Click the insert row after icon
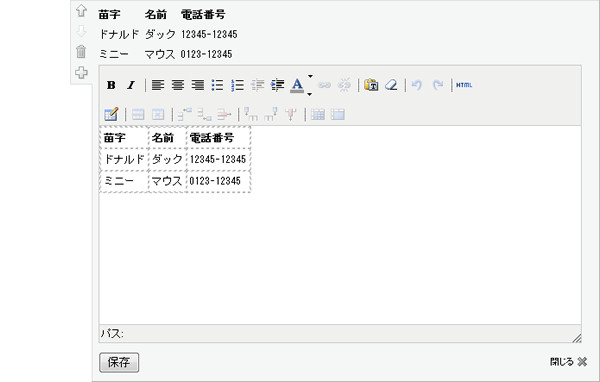This screenshot has height=382, width=600. pyautogui.click(x=205, y=114)
